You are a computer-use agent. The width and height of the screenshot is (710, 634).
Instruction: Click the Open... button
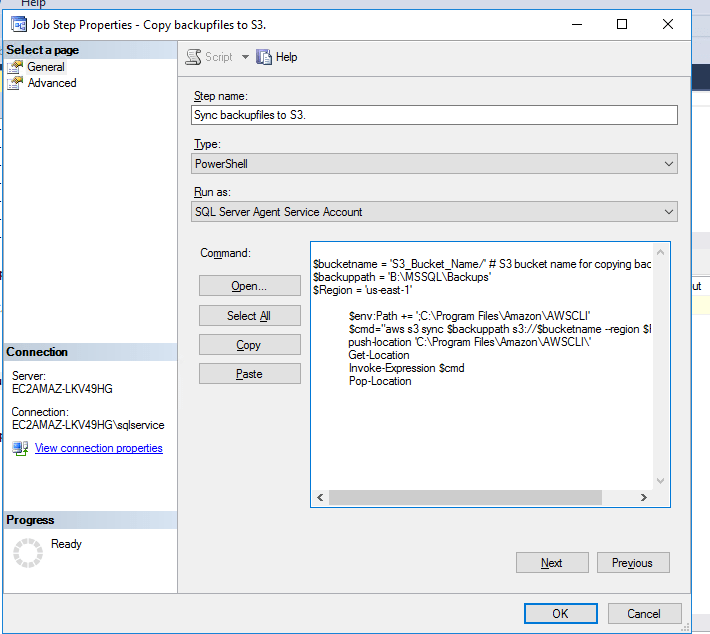coord(249,286)
